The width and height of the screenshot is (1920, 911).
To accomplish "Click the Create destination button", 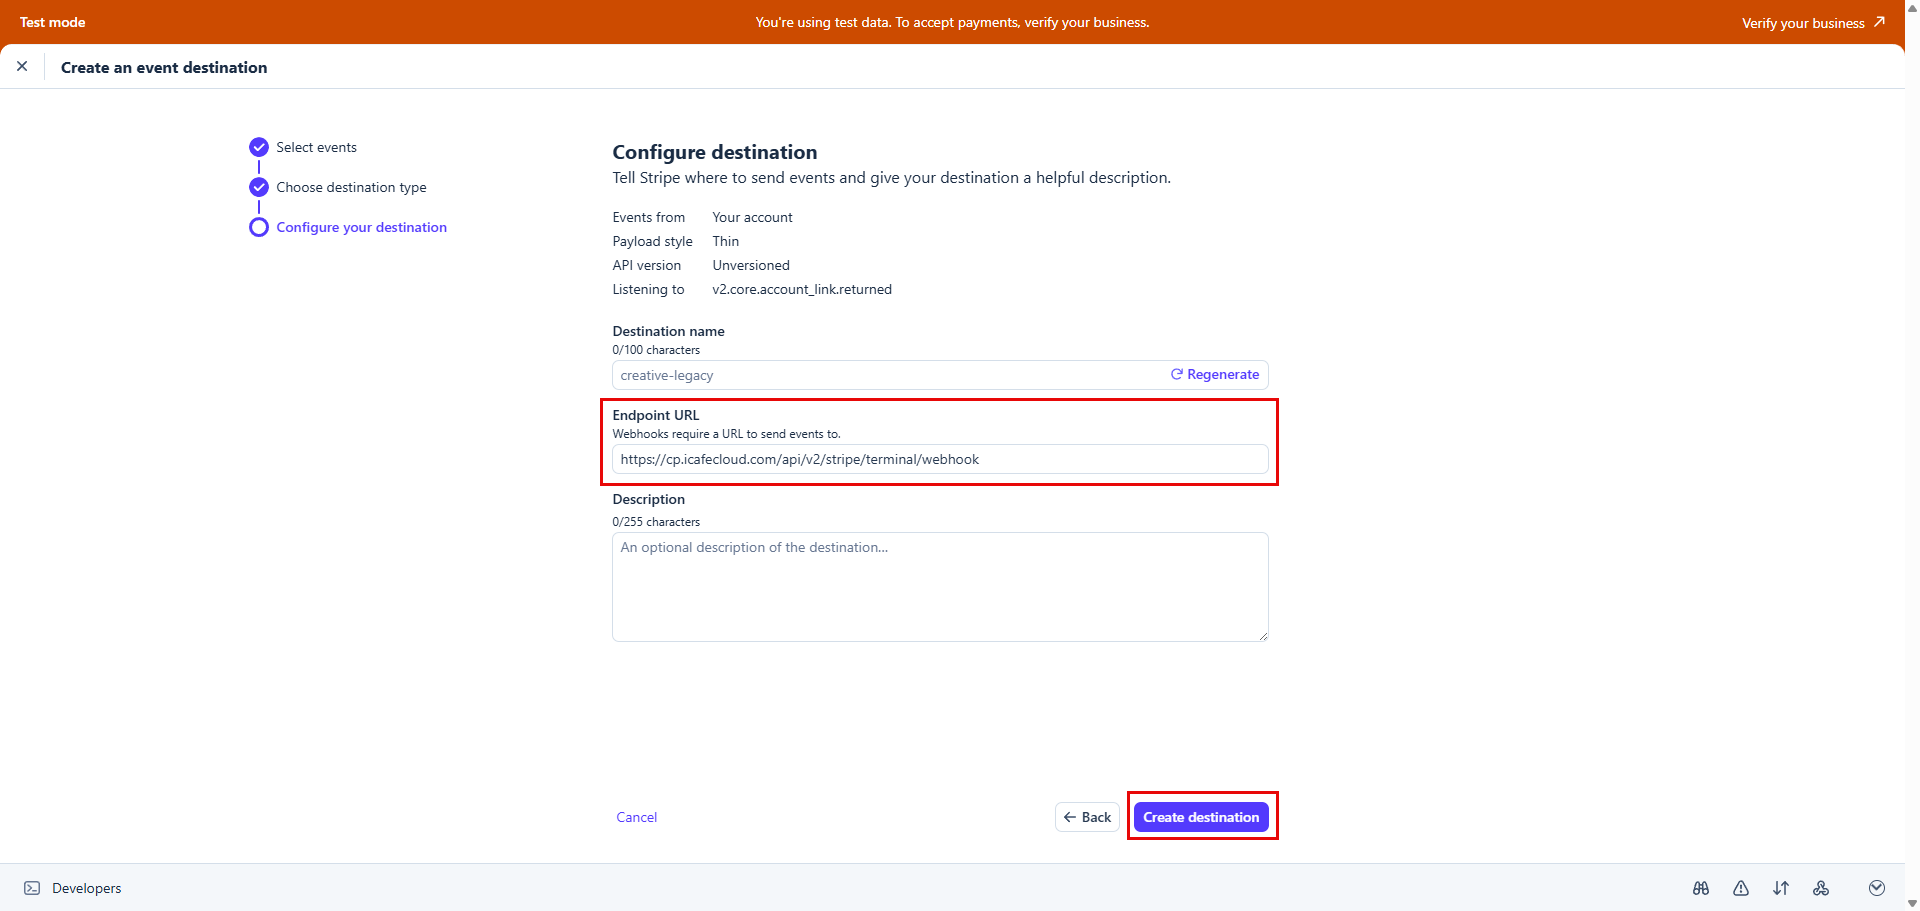I will coord(1201,817).
